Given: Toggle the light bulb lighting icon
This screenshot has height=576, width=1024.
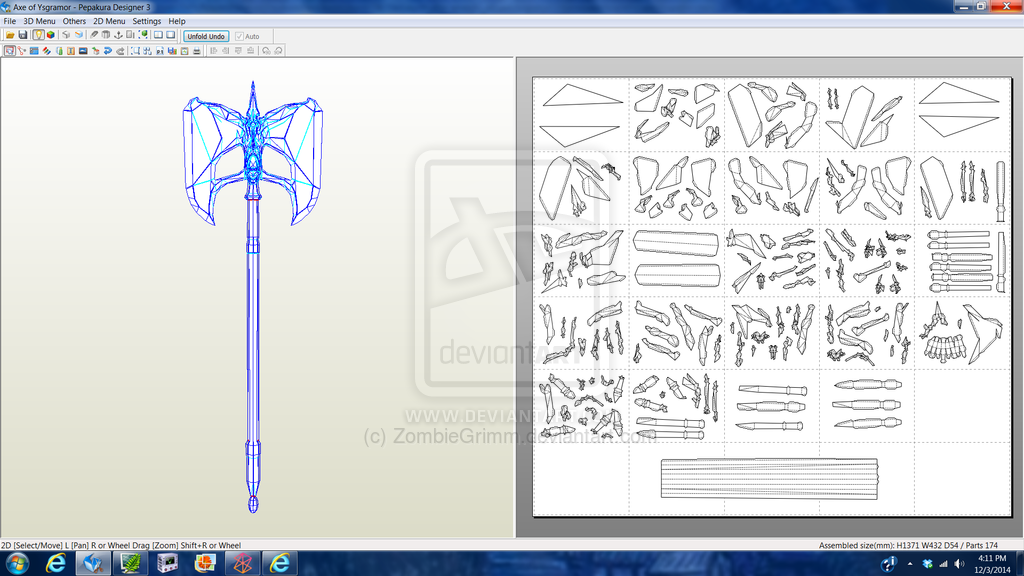Looking at the screenshot, I should pos(39,35).
